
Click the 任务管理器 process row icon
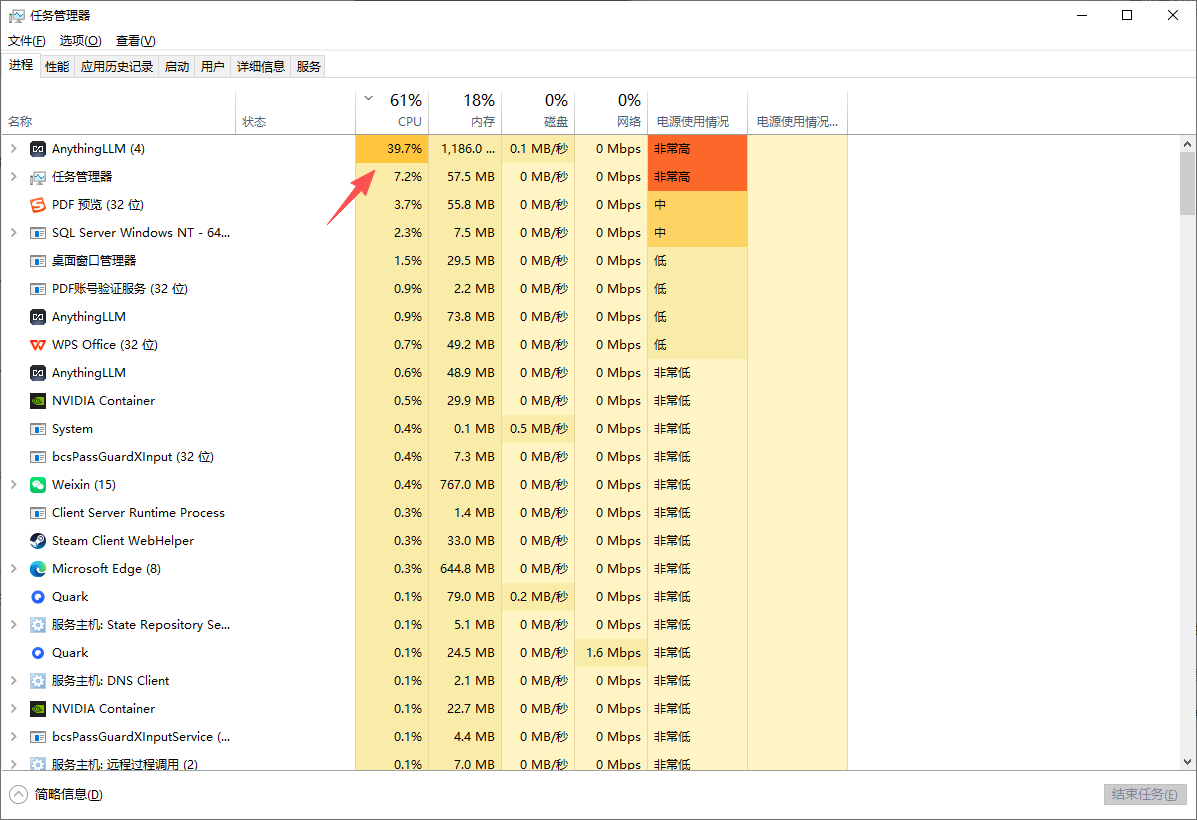click(37, 177)
